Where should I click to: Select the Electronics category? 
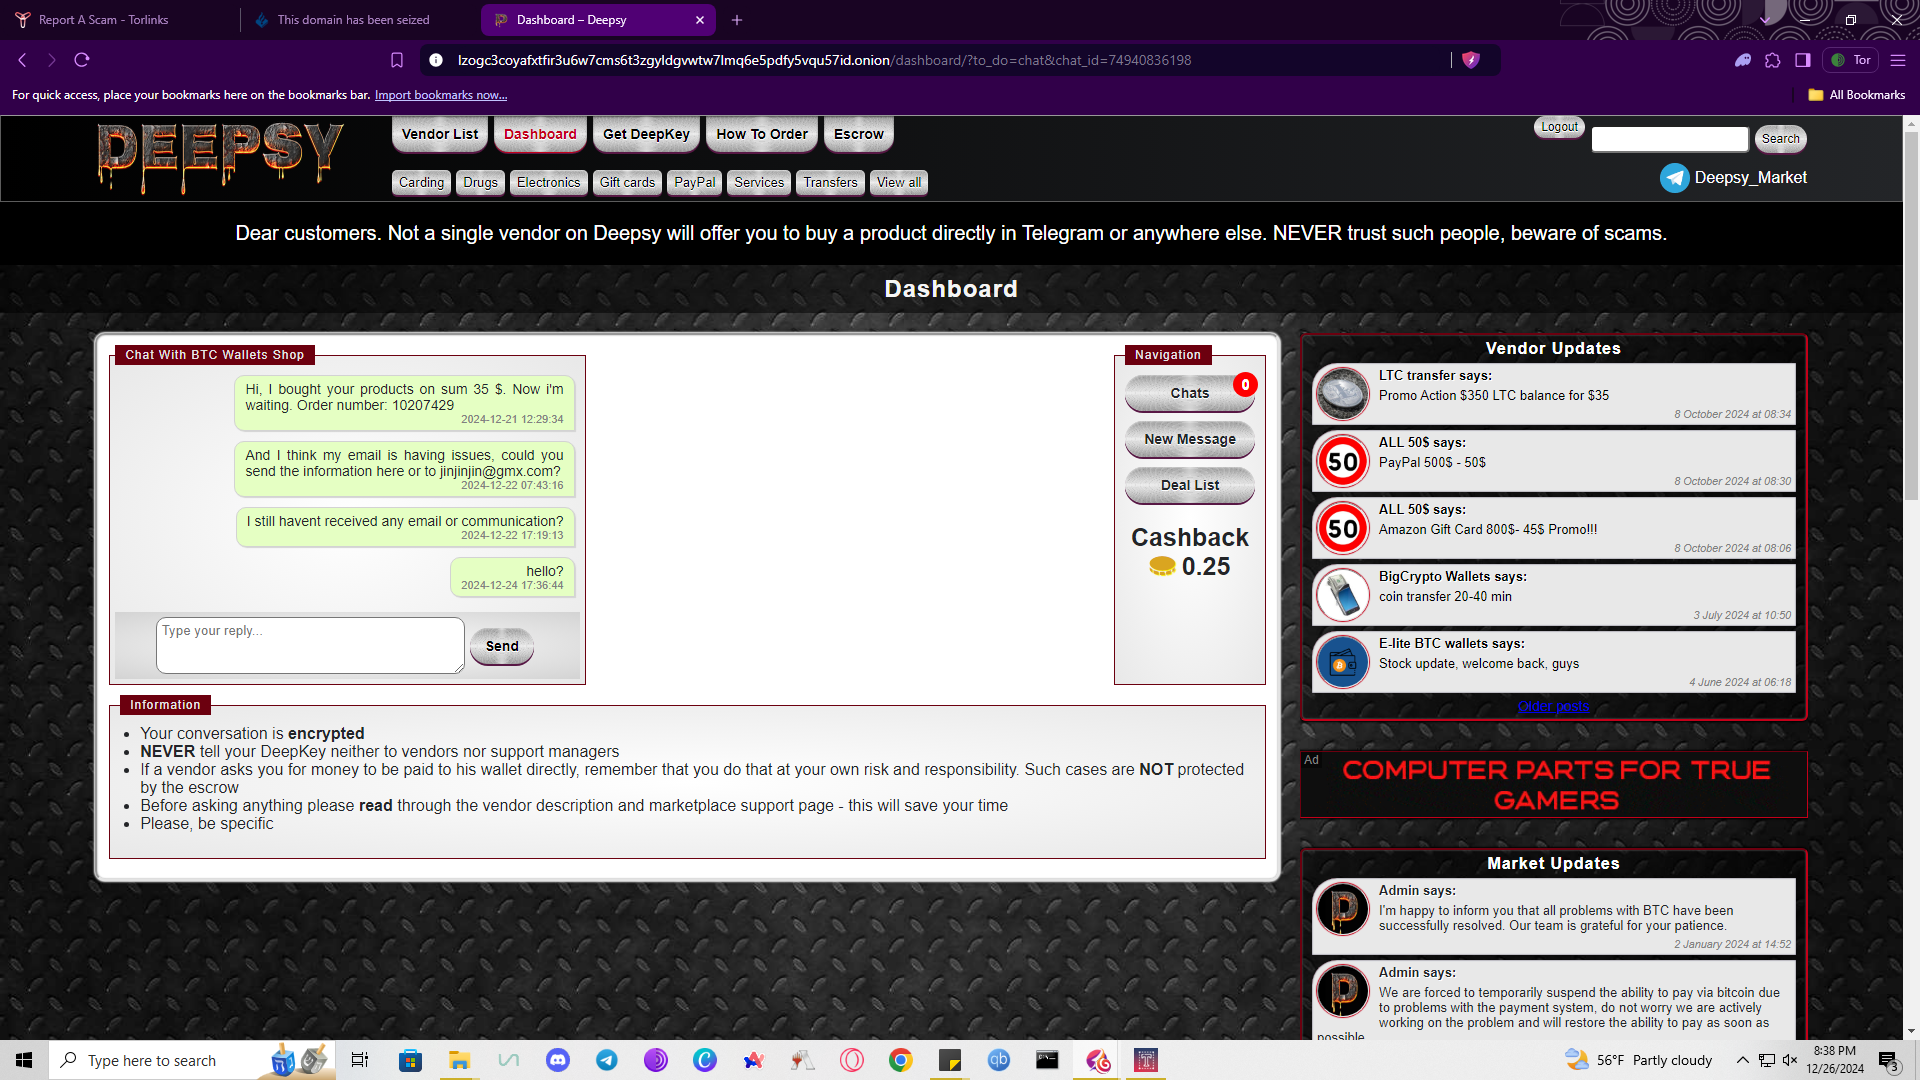pyautogui.click(x=548, y=182)
